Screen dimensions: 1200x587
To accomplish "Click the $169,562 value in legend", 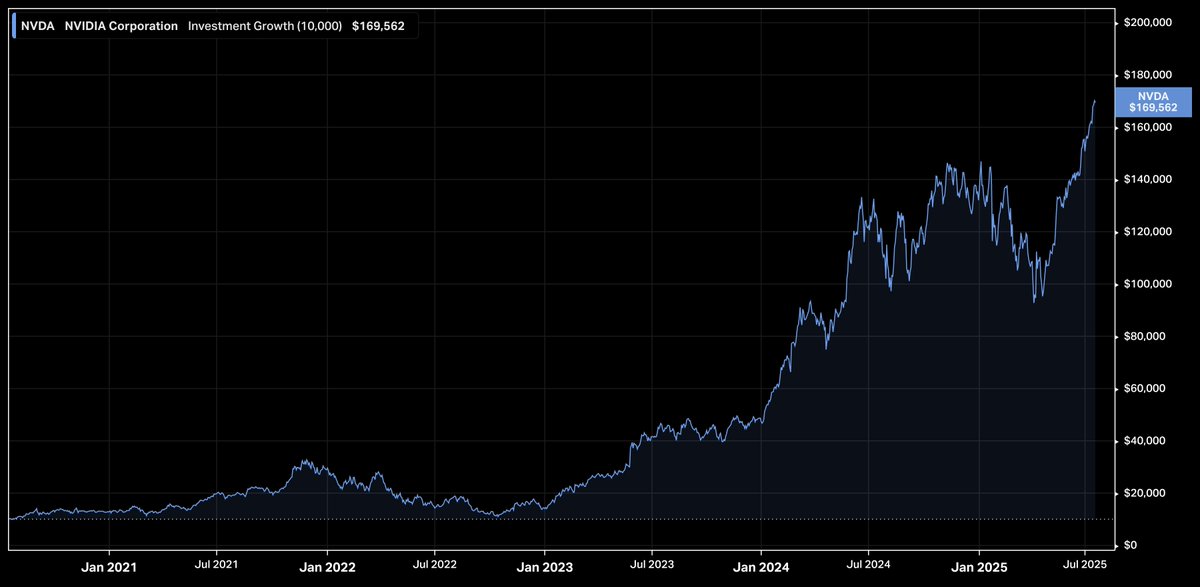I will 378,26.
